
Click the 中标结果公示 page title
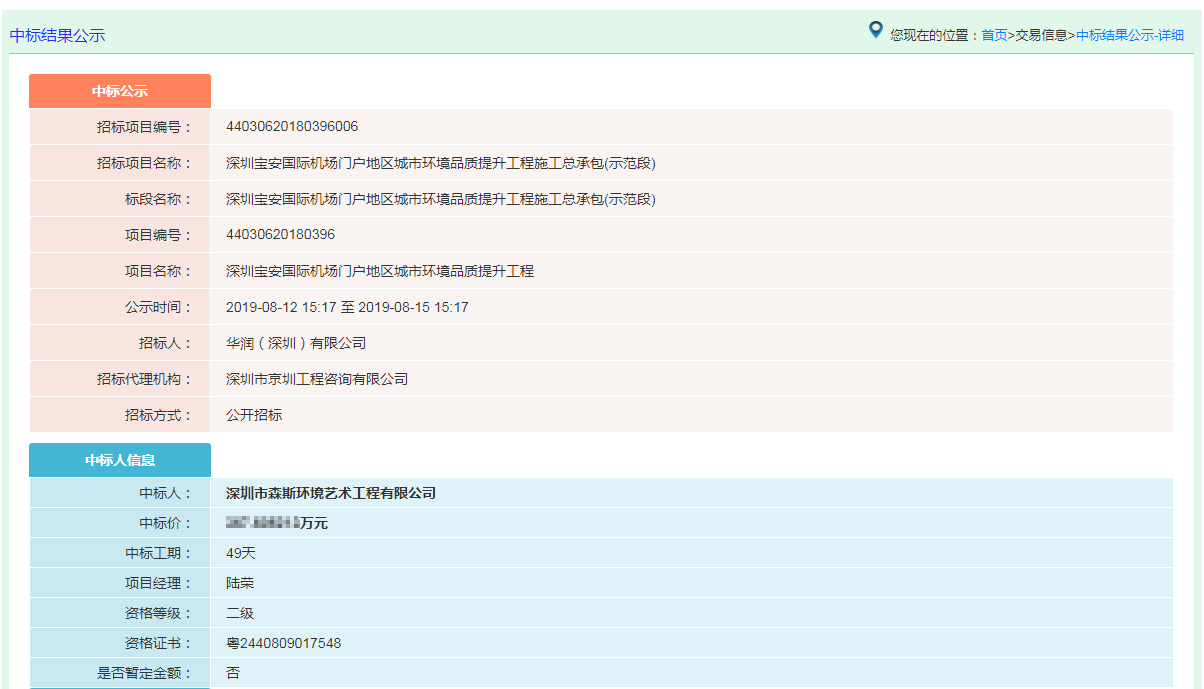(x=57, y=35)
